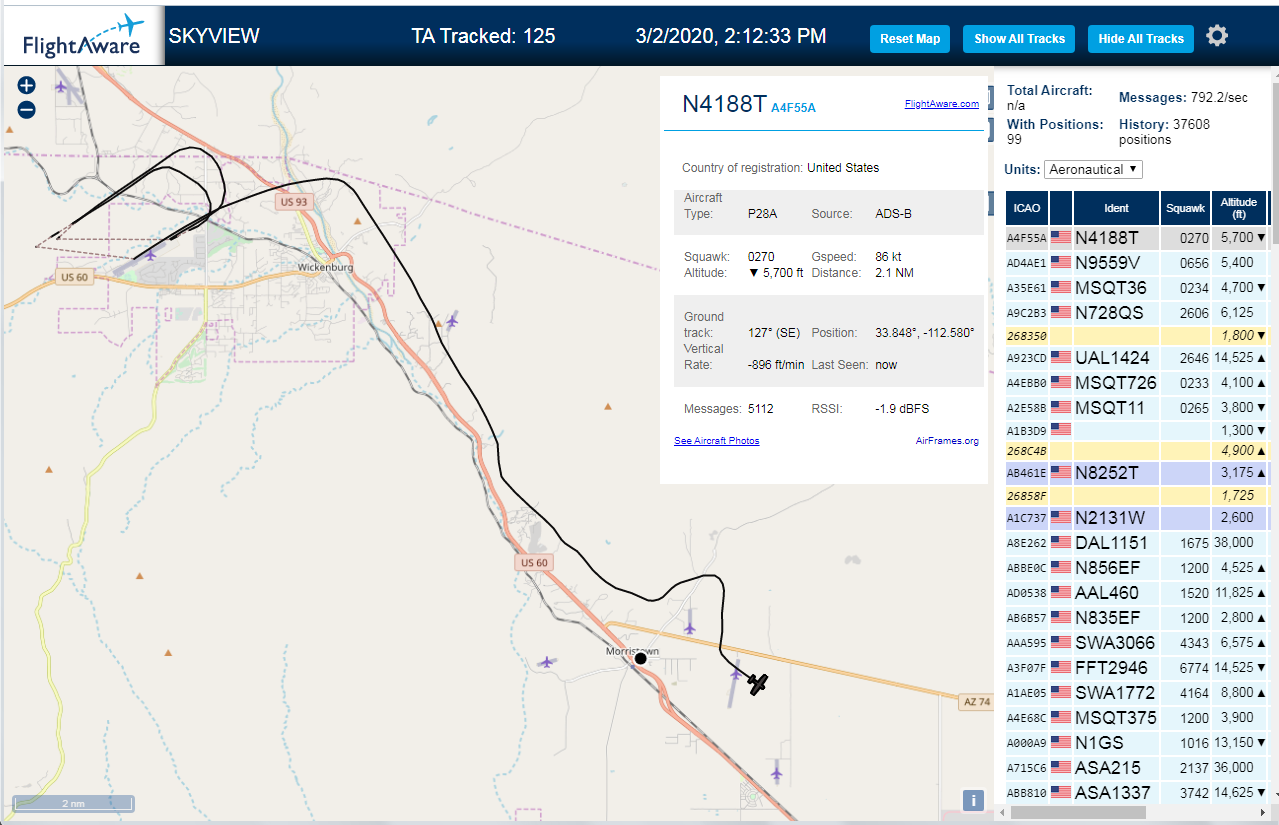Click the FlightAware logo

pyautogui.click(x=82, y=37)
